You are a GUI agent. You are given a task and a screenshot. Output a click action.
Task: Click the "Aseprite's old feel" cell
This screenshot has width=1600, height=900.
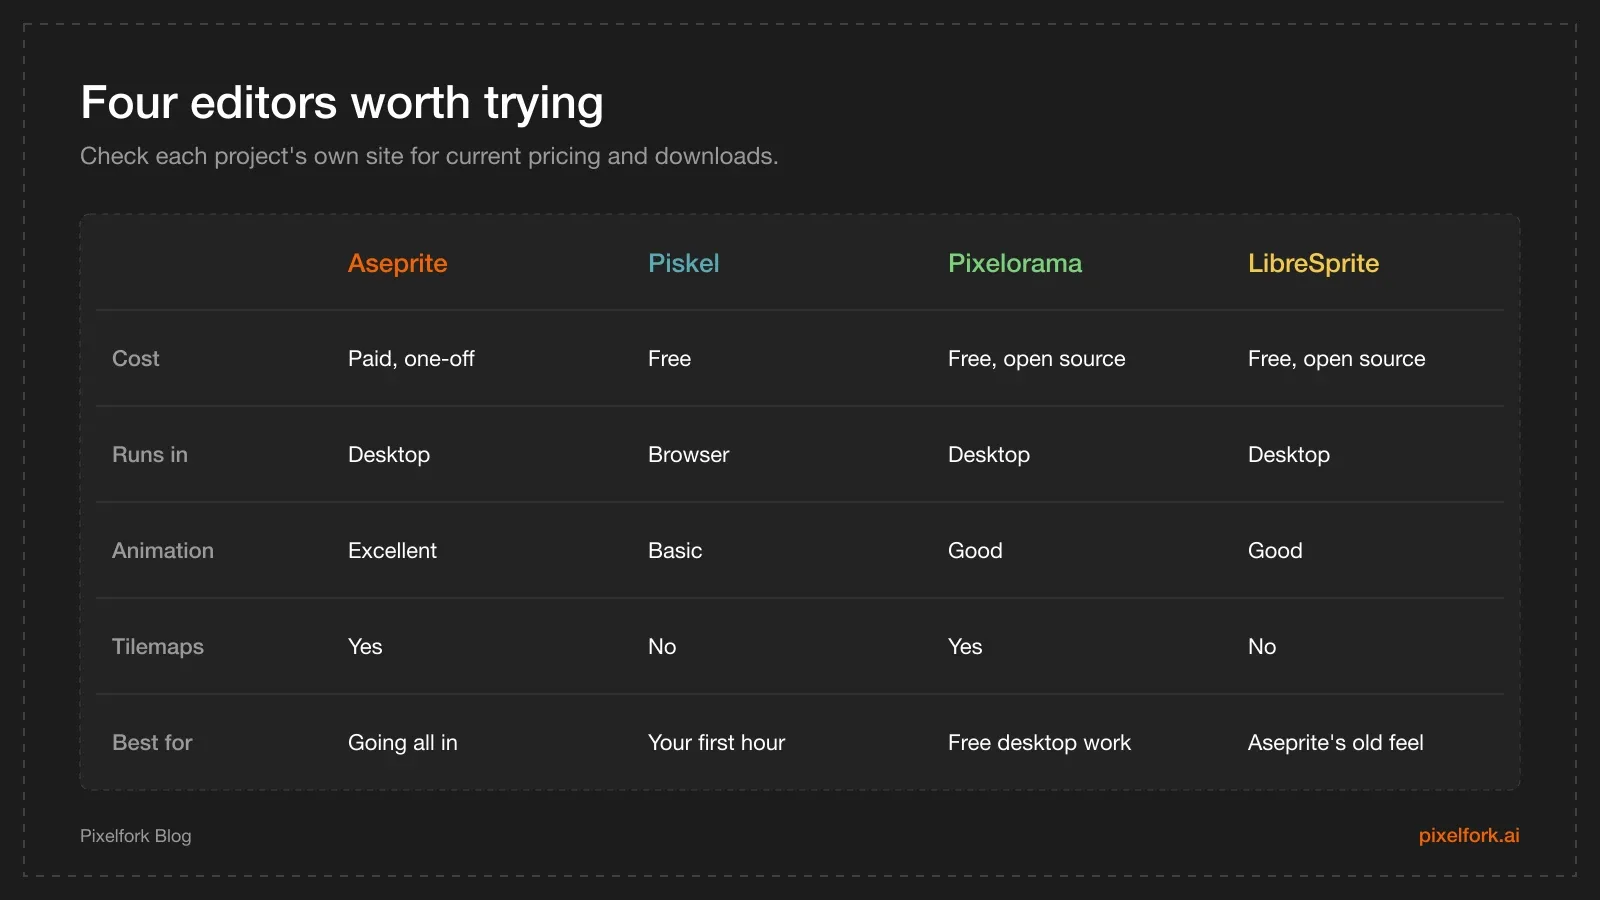1336,742
